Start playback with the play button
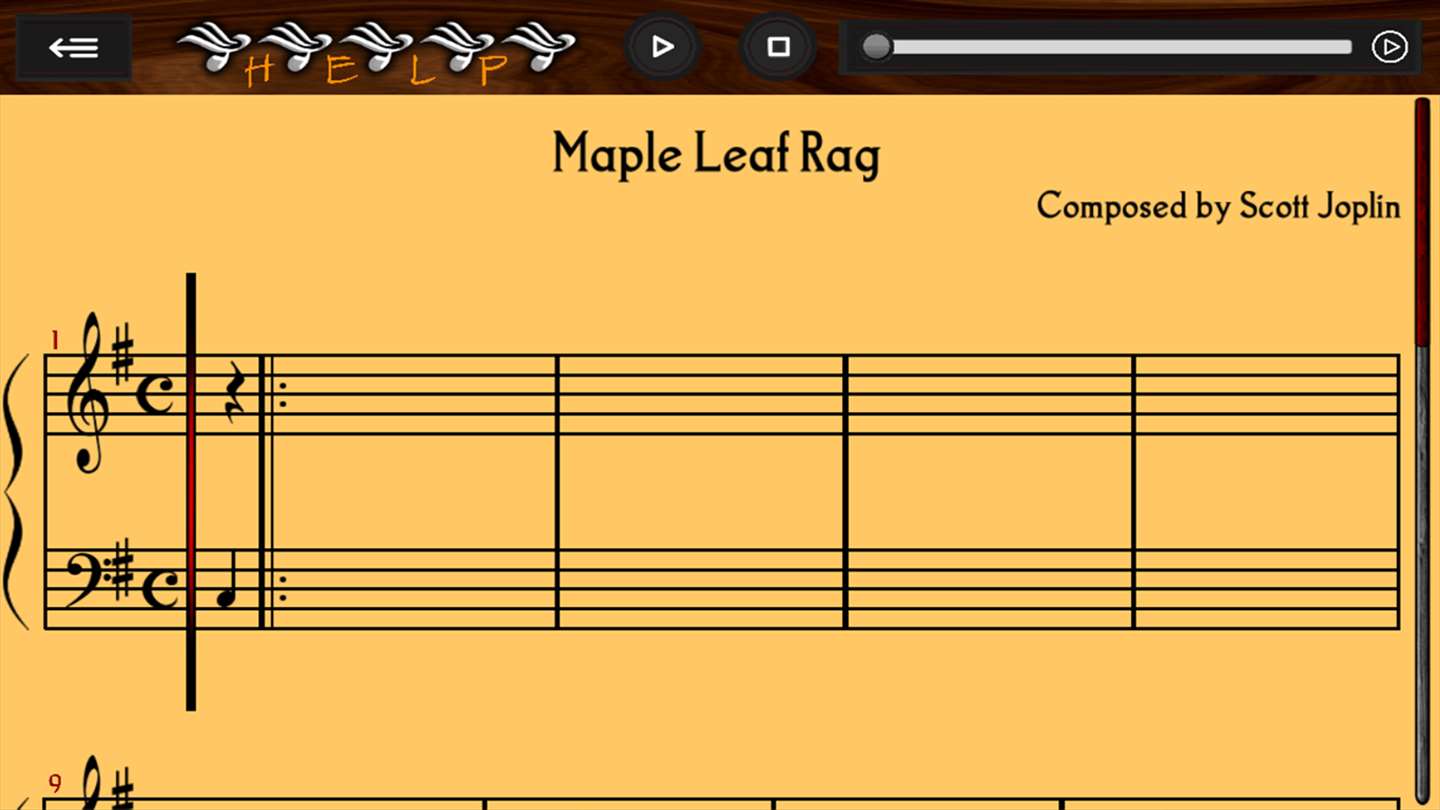 click(x=662, y=47)
